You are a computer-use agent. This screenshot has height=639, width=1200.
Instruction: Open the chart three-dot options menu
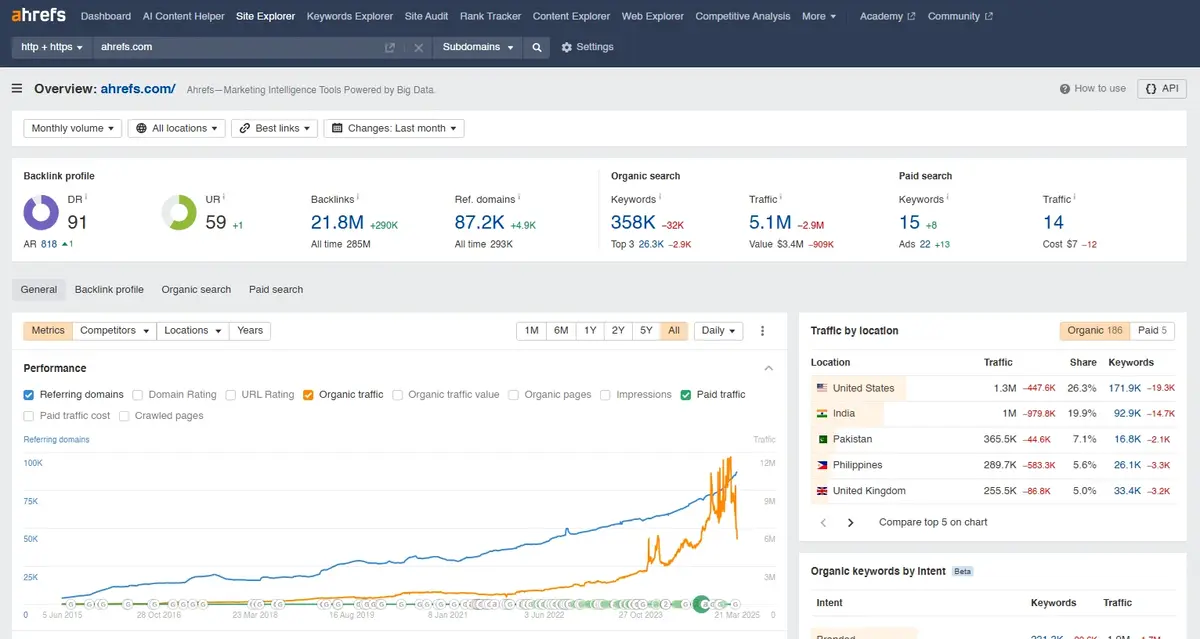(763, 331)
